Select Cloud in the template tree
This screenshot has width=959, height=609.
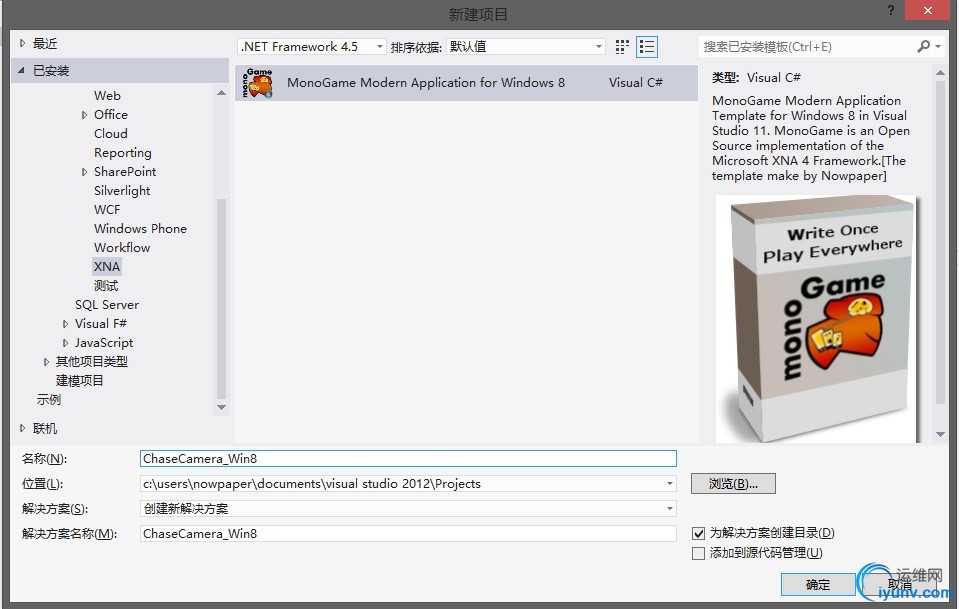pyautogui.click(x=111, y=133)
